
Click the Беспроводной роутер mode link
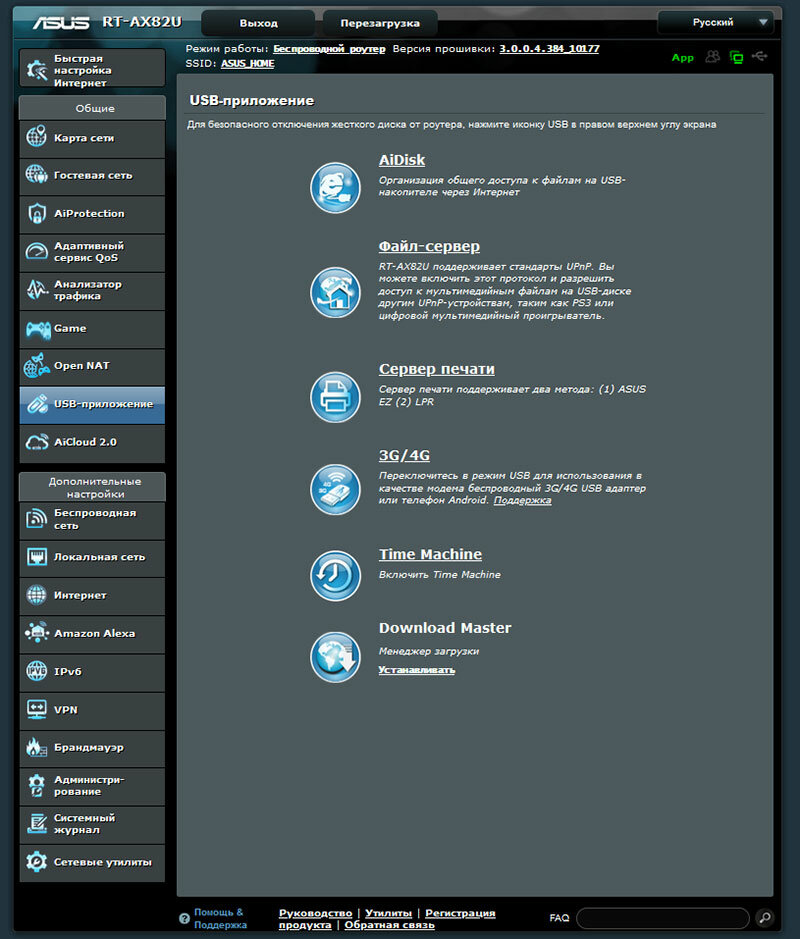(329, 49)
